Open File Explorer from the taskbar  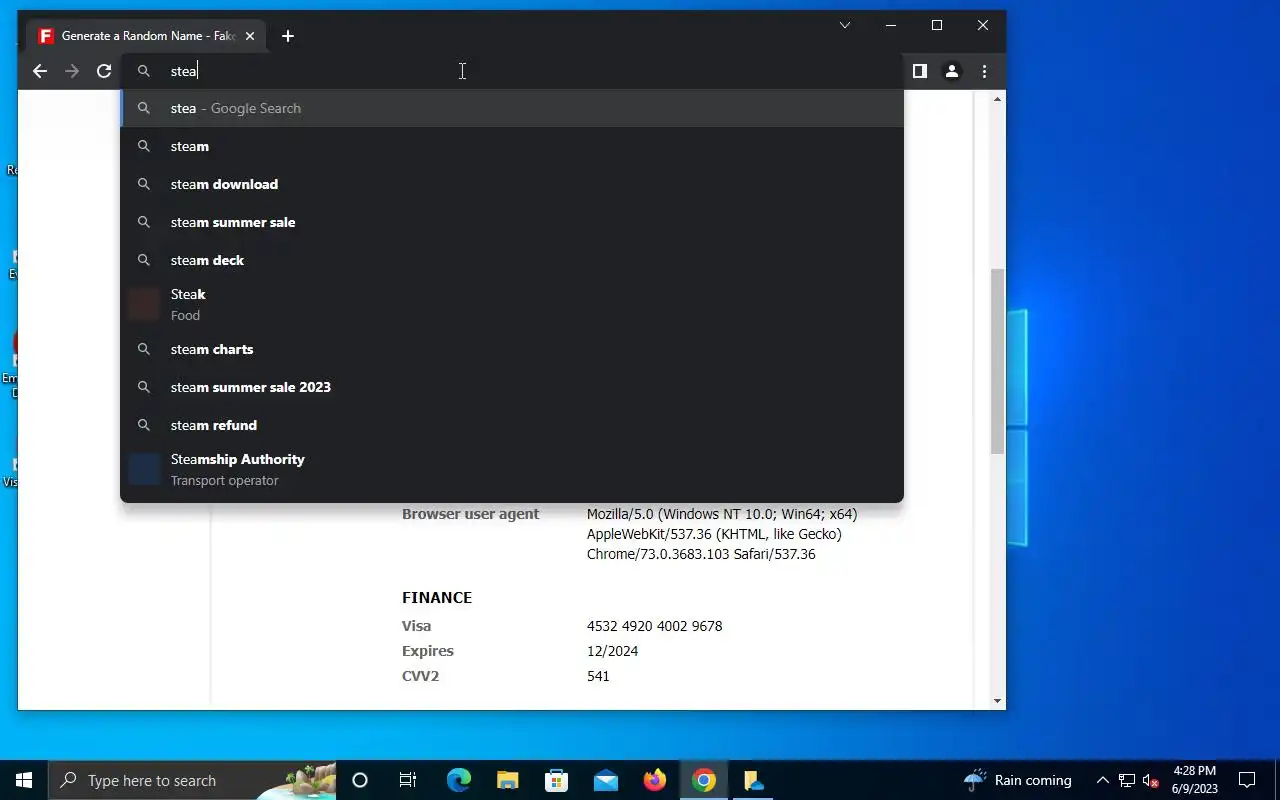click(x=507, y=780)
